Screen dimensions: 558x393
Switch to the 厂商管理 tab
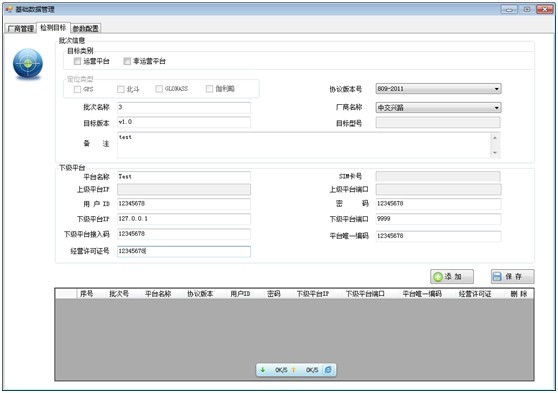[x=21, y=28]
